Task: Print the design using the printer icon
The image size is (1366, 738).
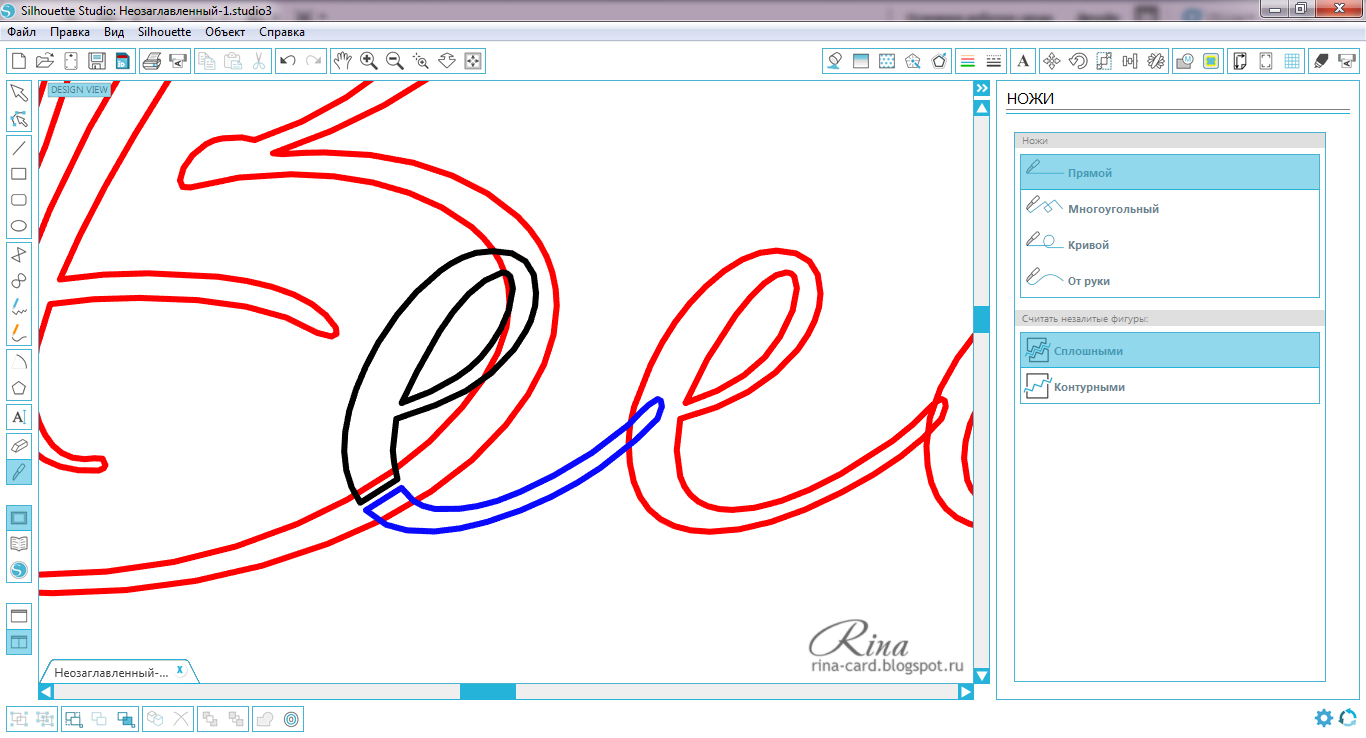Action: [x=152, y=61]
